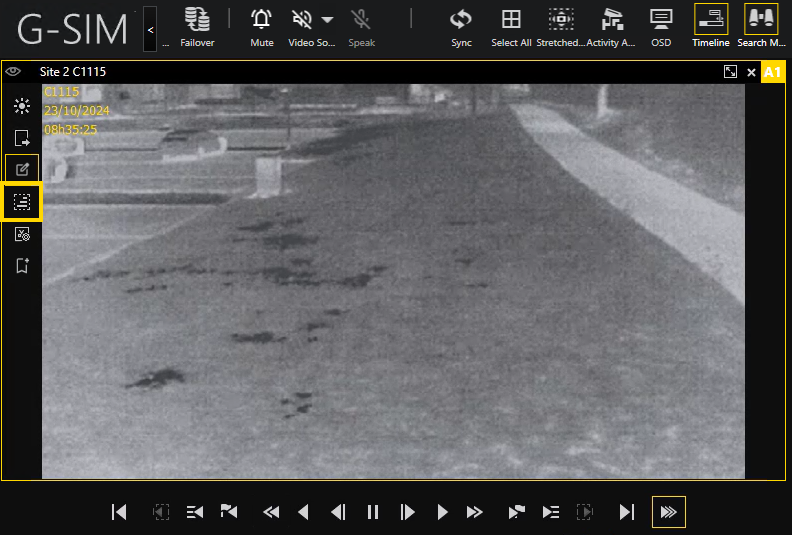Open the Video Sound dropdown arrow
792x535 pixels.
[x=327, y=20]
